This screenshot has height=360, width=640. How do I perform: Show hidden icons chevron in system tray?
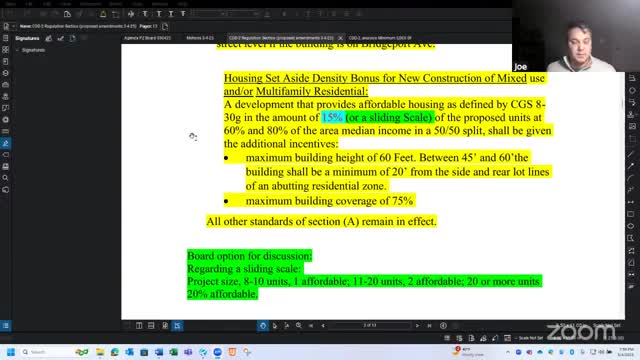point(507,352)
